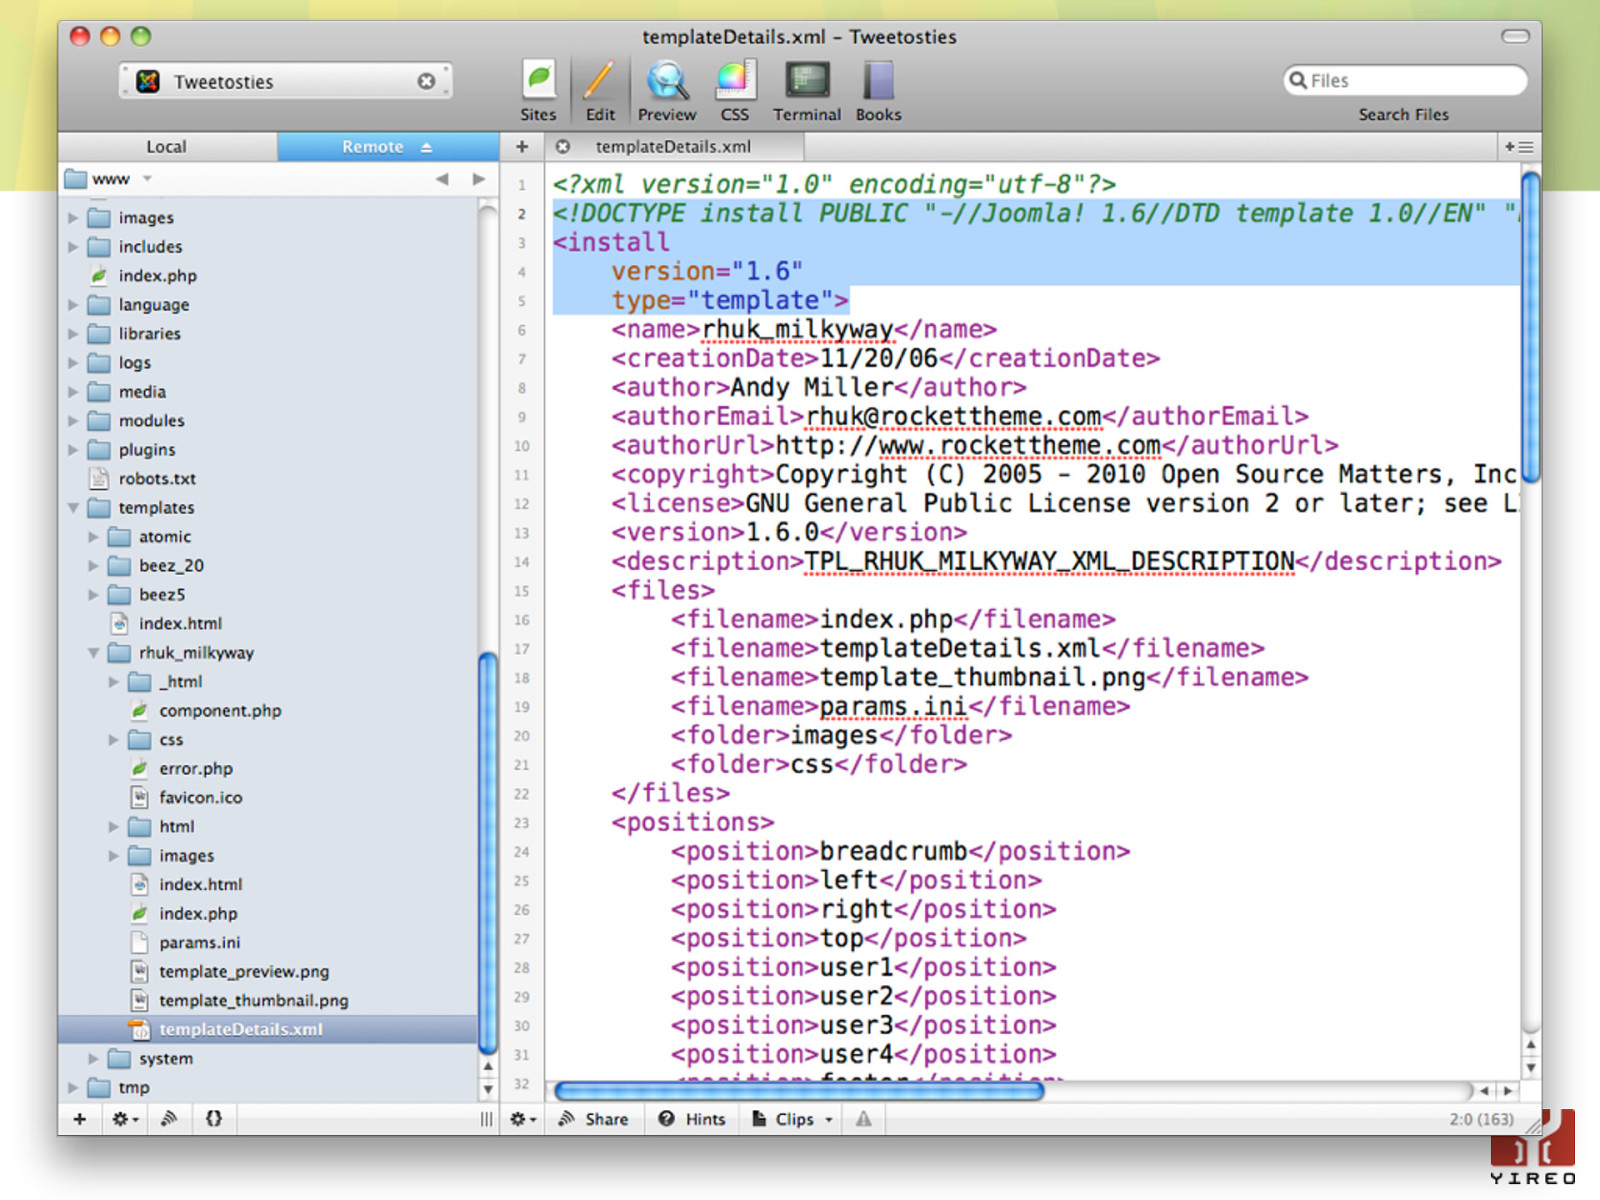Select favicon.ico file

(x=200, y=797)
